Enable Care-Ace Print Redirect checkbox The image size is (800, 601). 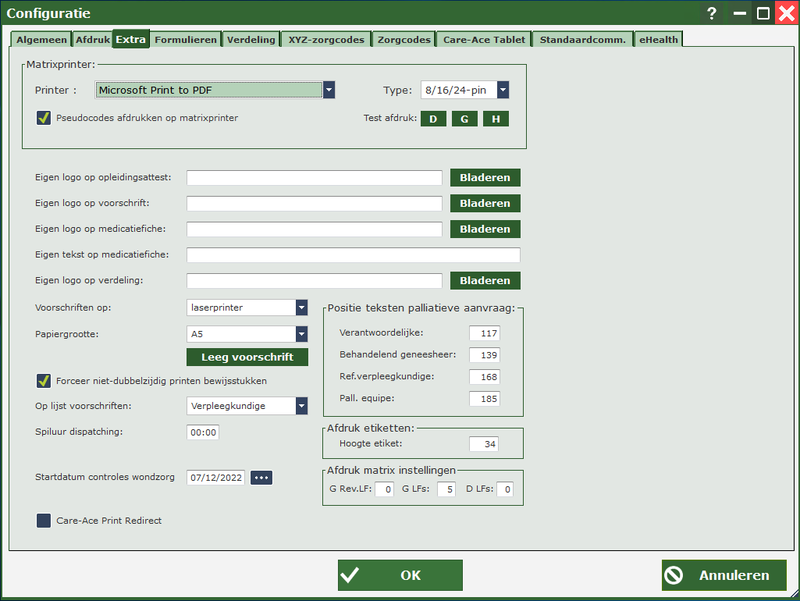click(43, 520)
